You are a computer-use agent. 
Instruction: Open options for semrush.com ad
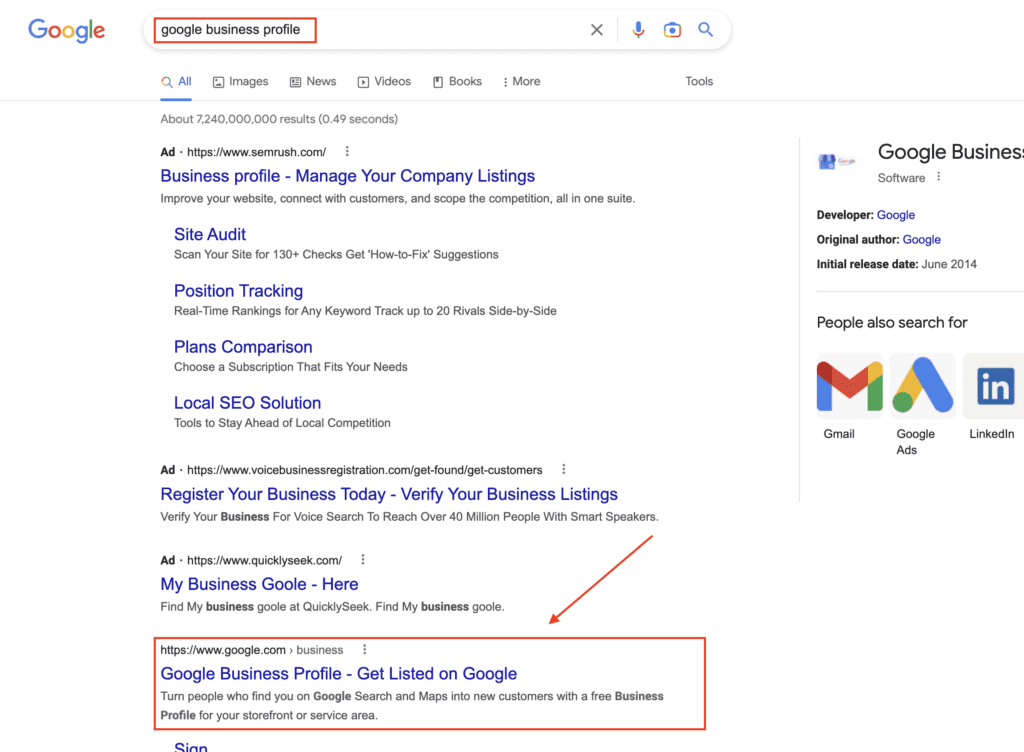347,151
